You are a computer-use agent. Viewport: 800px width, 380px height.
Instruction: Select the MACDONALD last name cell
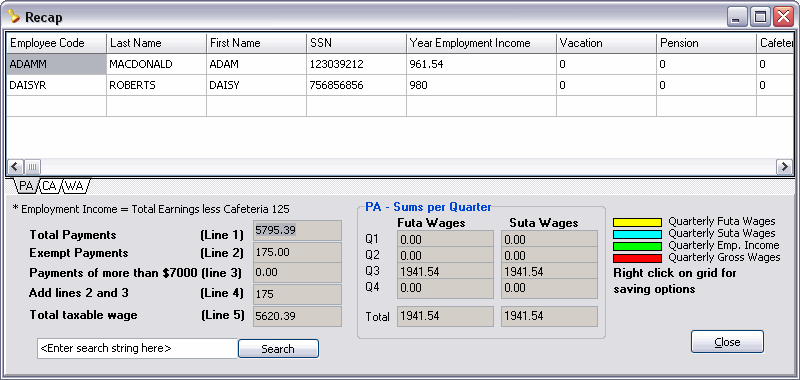coord(157,64)
